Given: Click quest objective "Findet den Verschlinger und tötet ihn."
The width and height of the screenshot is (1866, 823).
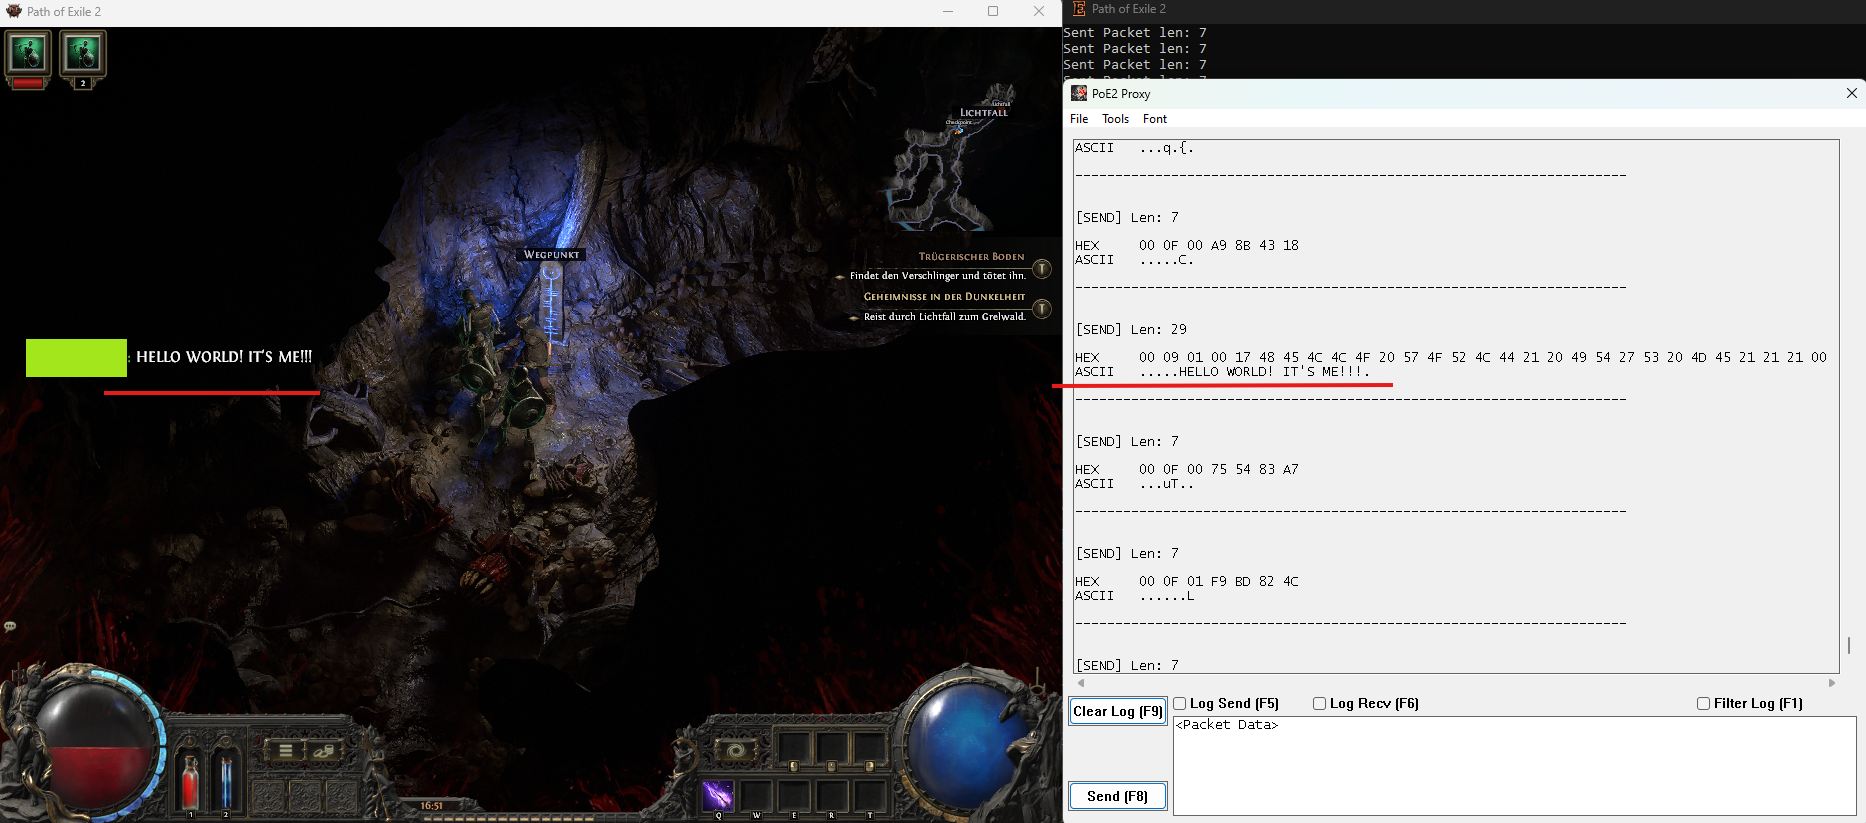Looking at the screenshot, I should pos(937,276).
